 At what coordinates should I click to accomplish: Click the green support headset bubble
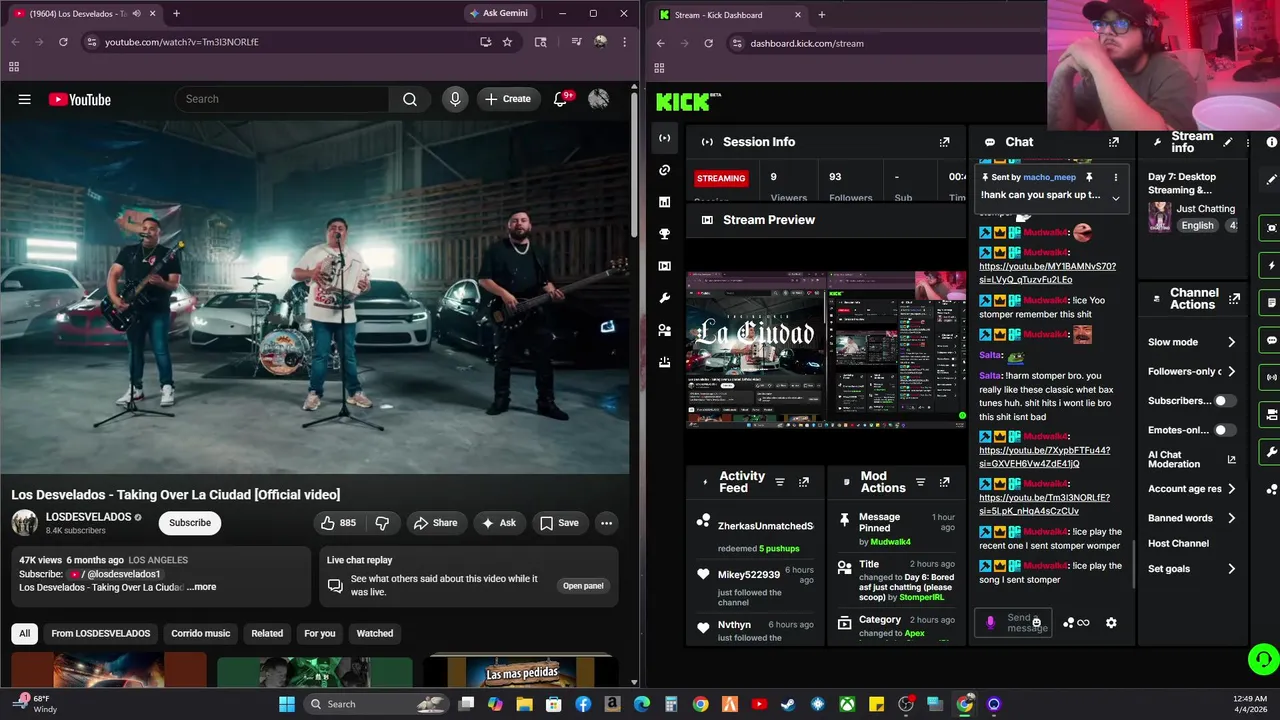point(1264,660)
